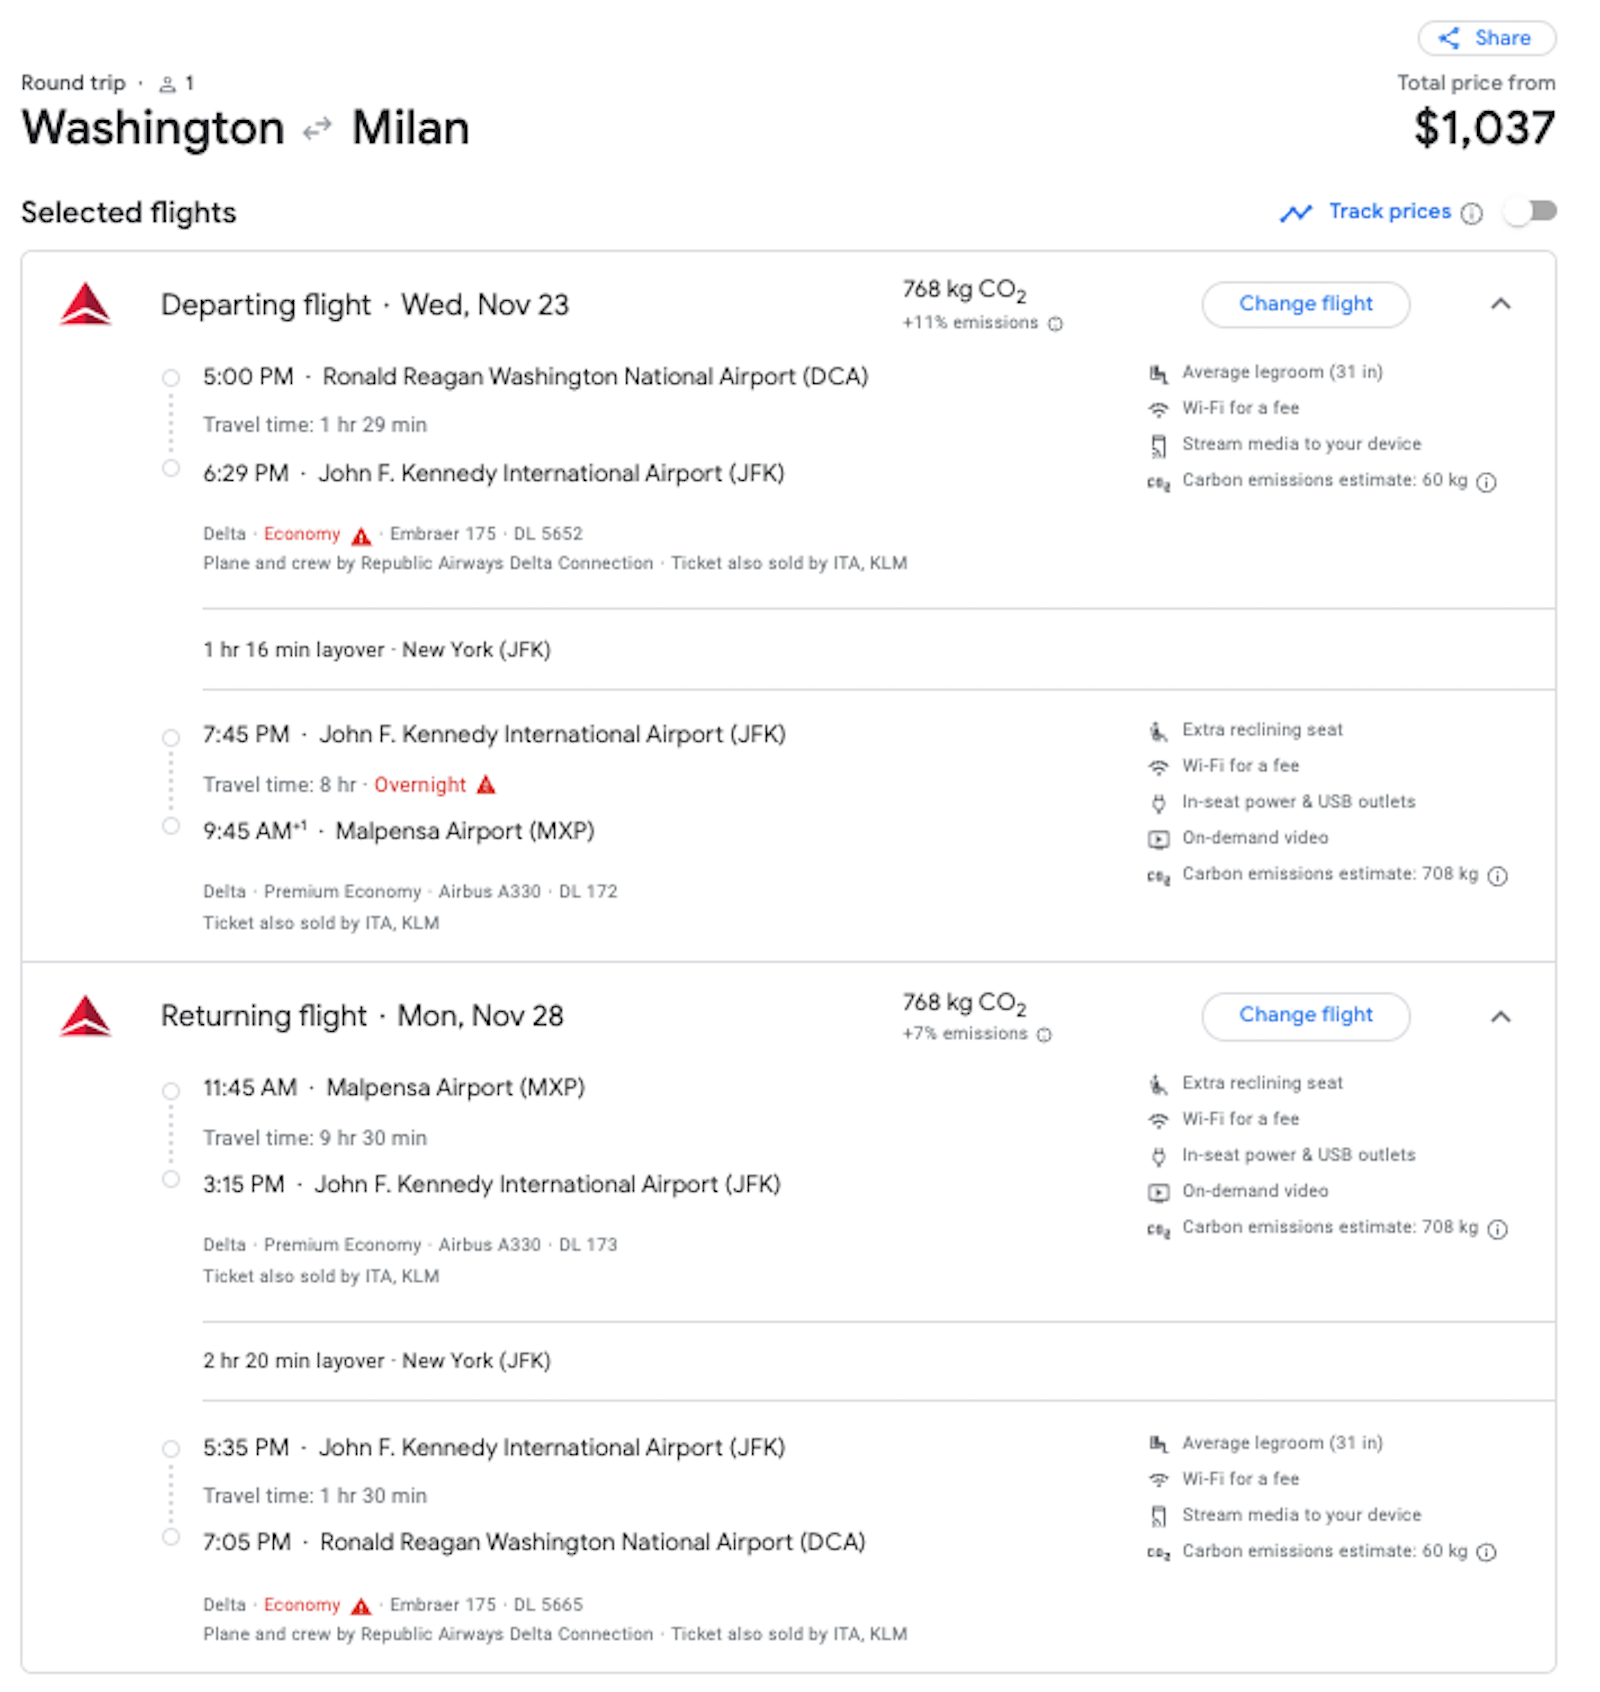The image size is (1600, 1692).
Task: Click the on-demand video icon
Action: pyautogui.click(x=1160, y=838)
